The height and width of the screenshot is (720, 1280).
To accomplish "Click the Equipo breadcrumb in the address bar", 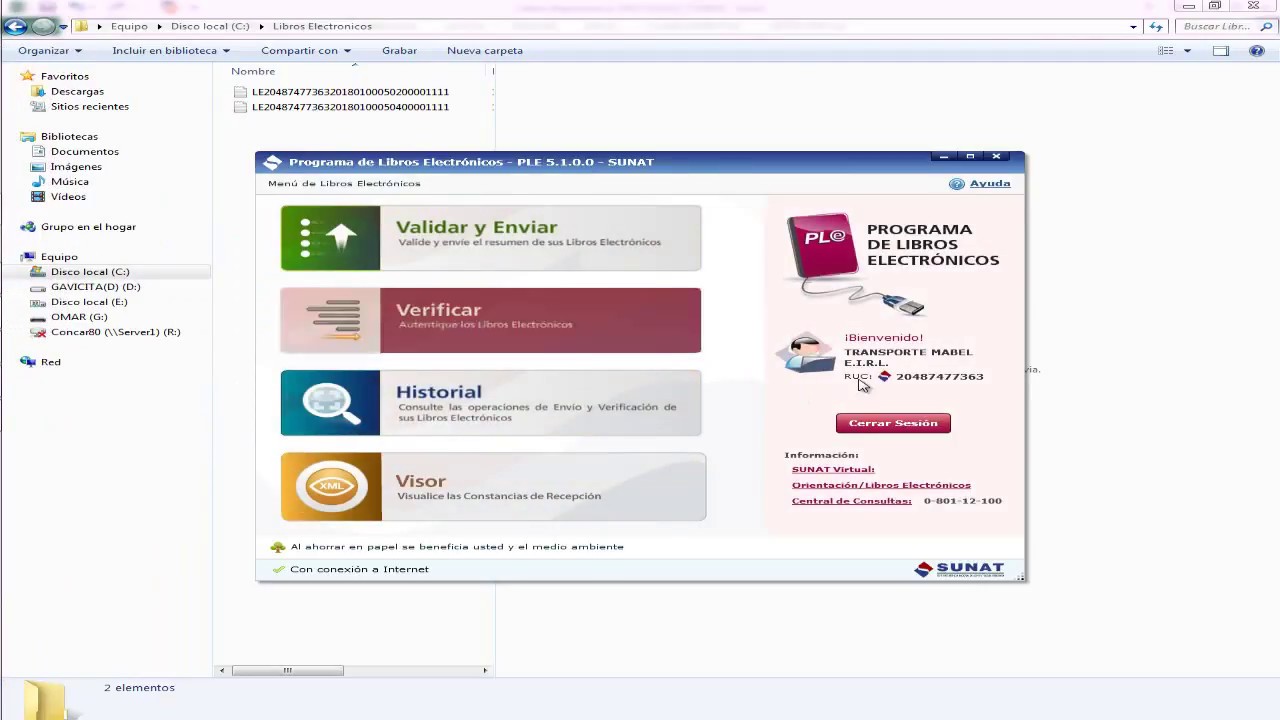I will pos(129,26).
